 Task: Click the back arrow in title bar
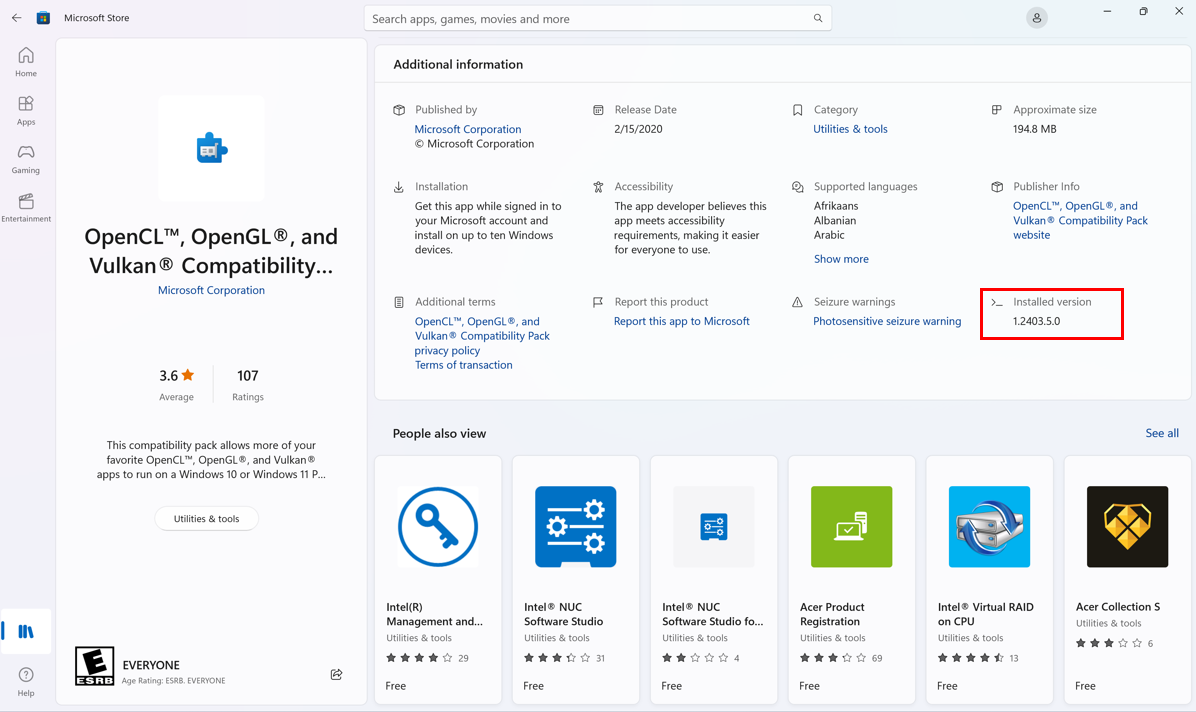coord(16,18)
